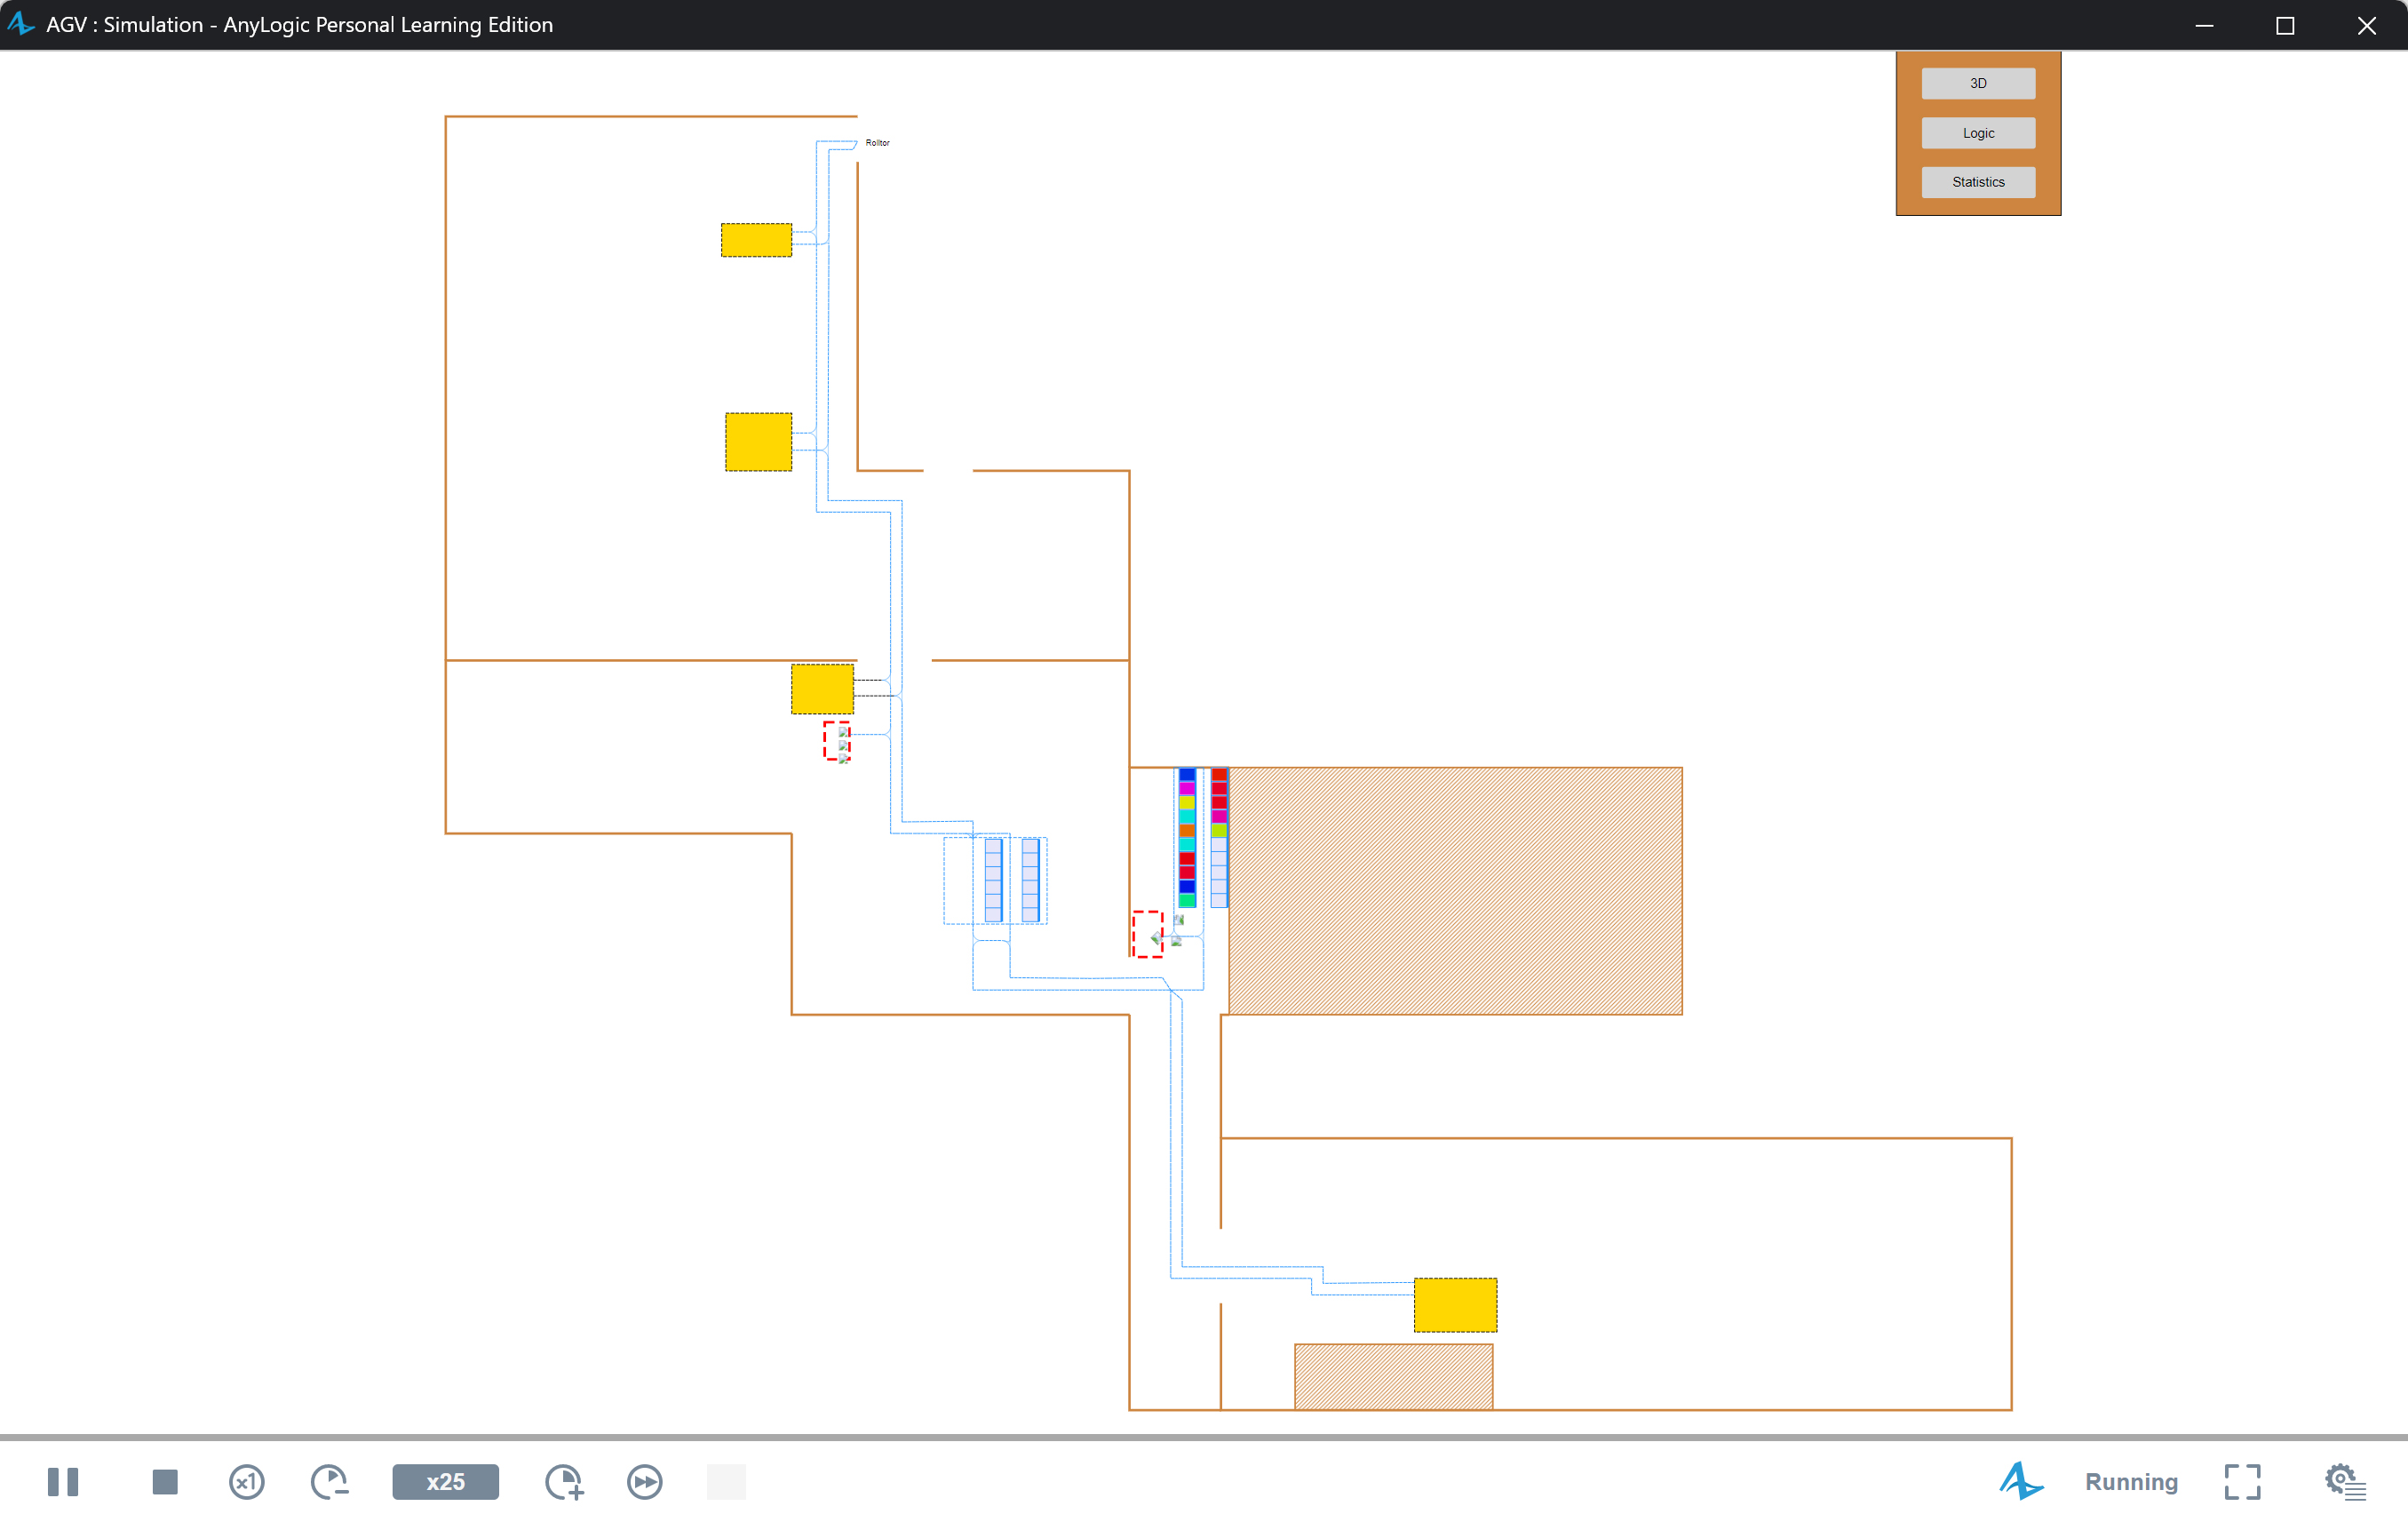This screenshot has height=1522, width=2408.
Task: Click the x25 speed indicator
Action: [x=445, y=1481]
